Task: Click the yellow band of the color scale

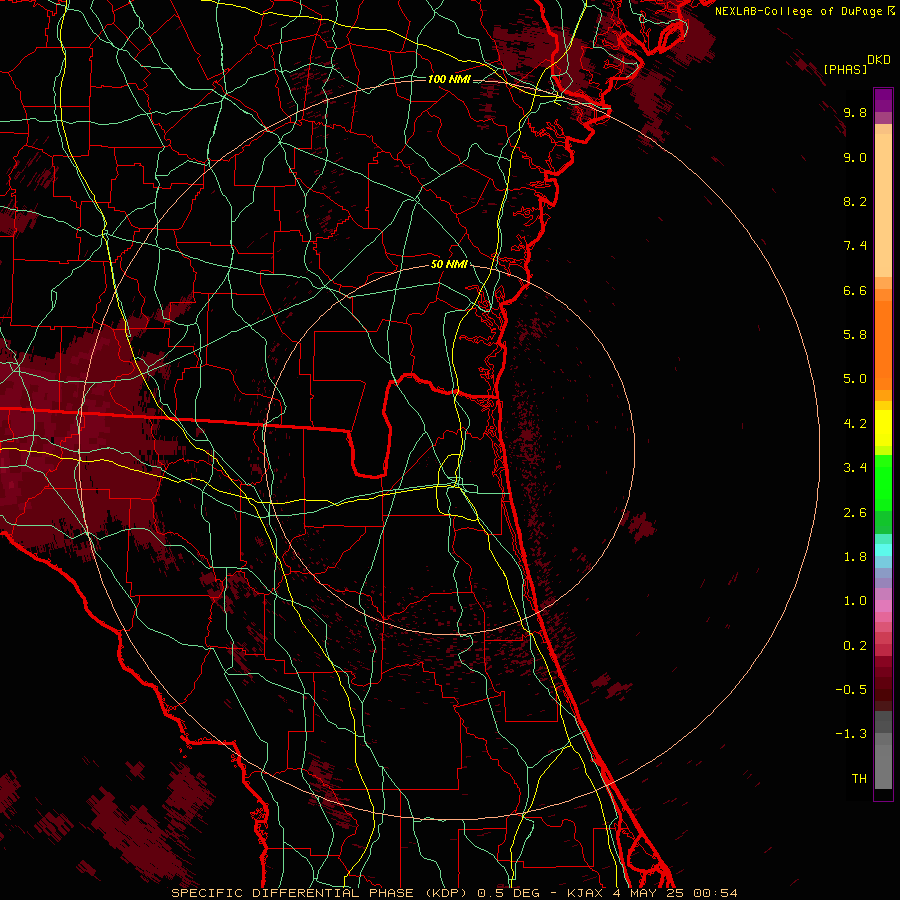Action: [883, 428]
